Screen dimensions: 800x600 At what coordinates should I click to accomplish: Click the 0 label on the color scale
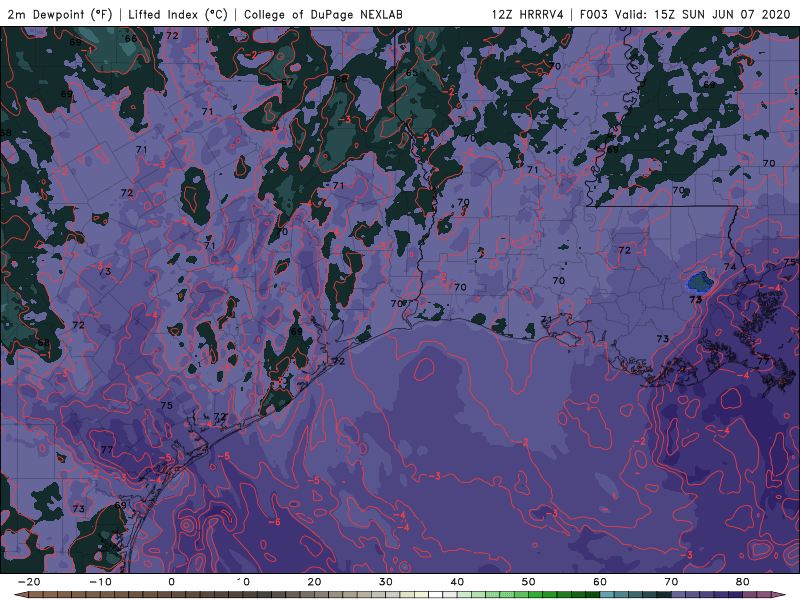pos(171,582)
